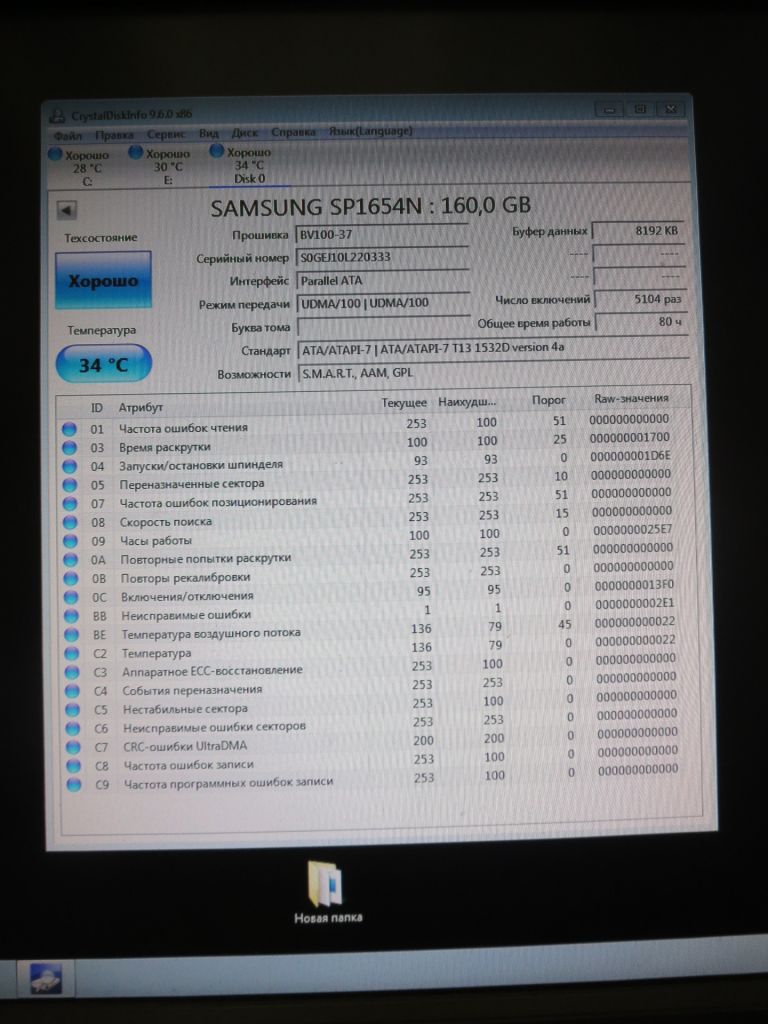This screenshot has width=768, height=1024.
Task: Open the Файл menu
Action: 69,136
